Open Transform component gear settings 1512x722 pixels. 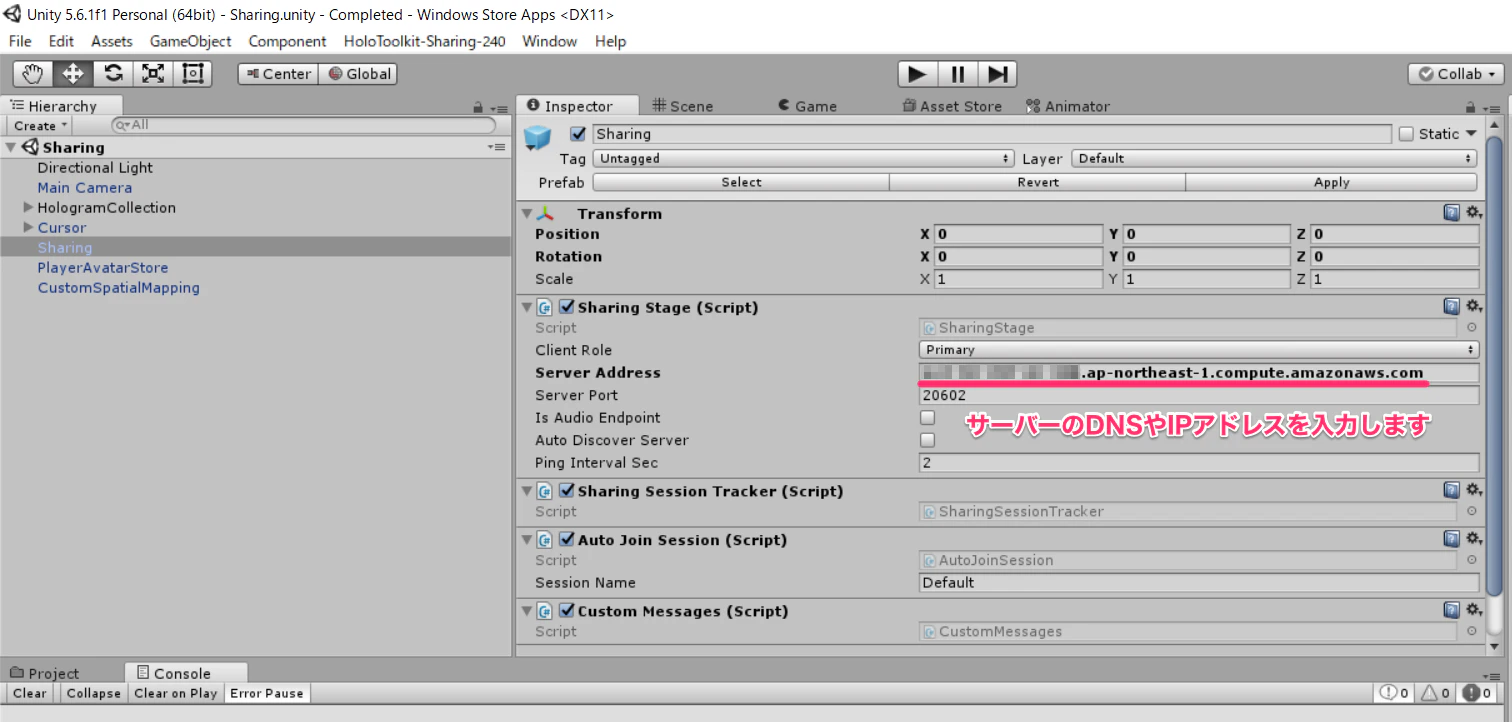pyautogui.click(x=1473, y=213)
